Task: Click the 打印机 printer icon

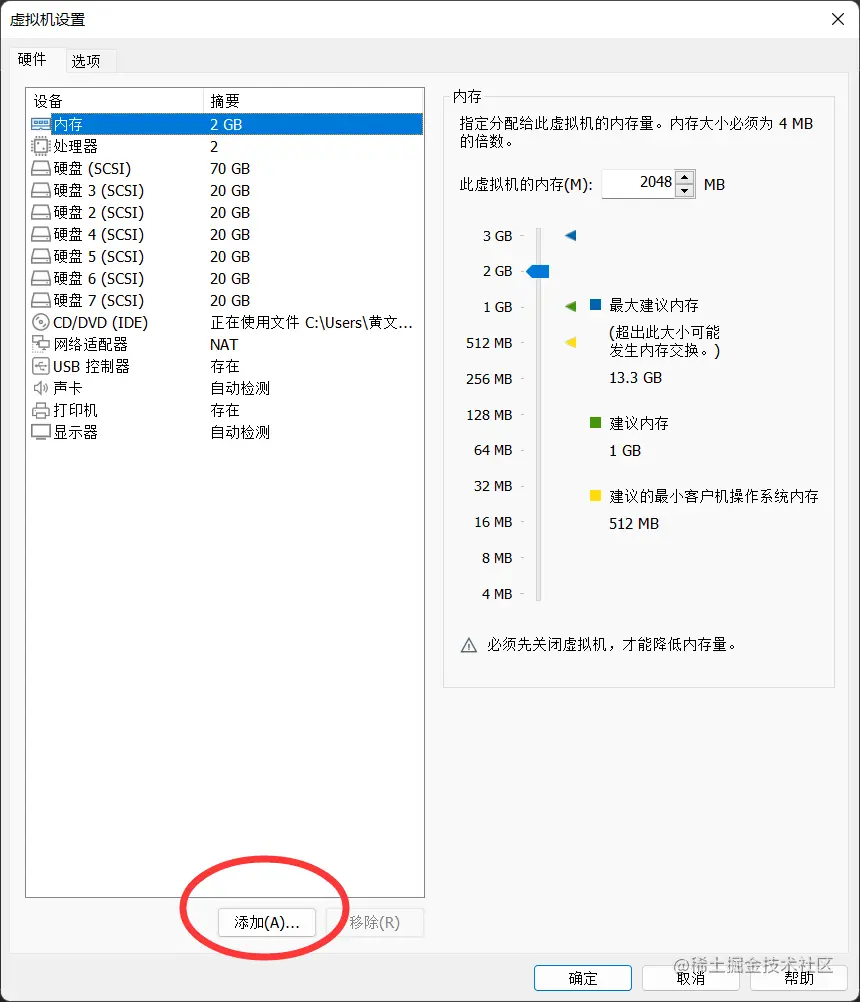Action: [40, 410]
